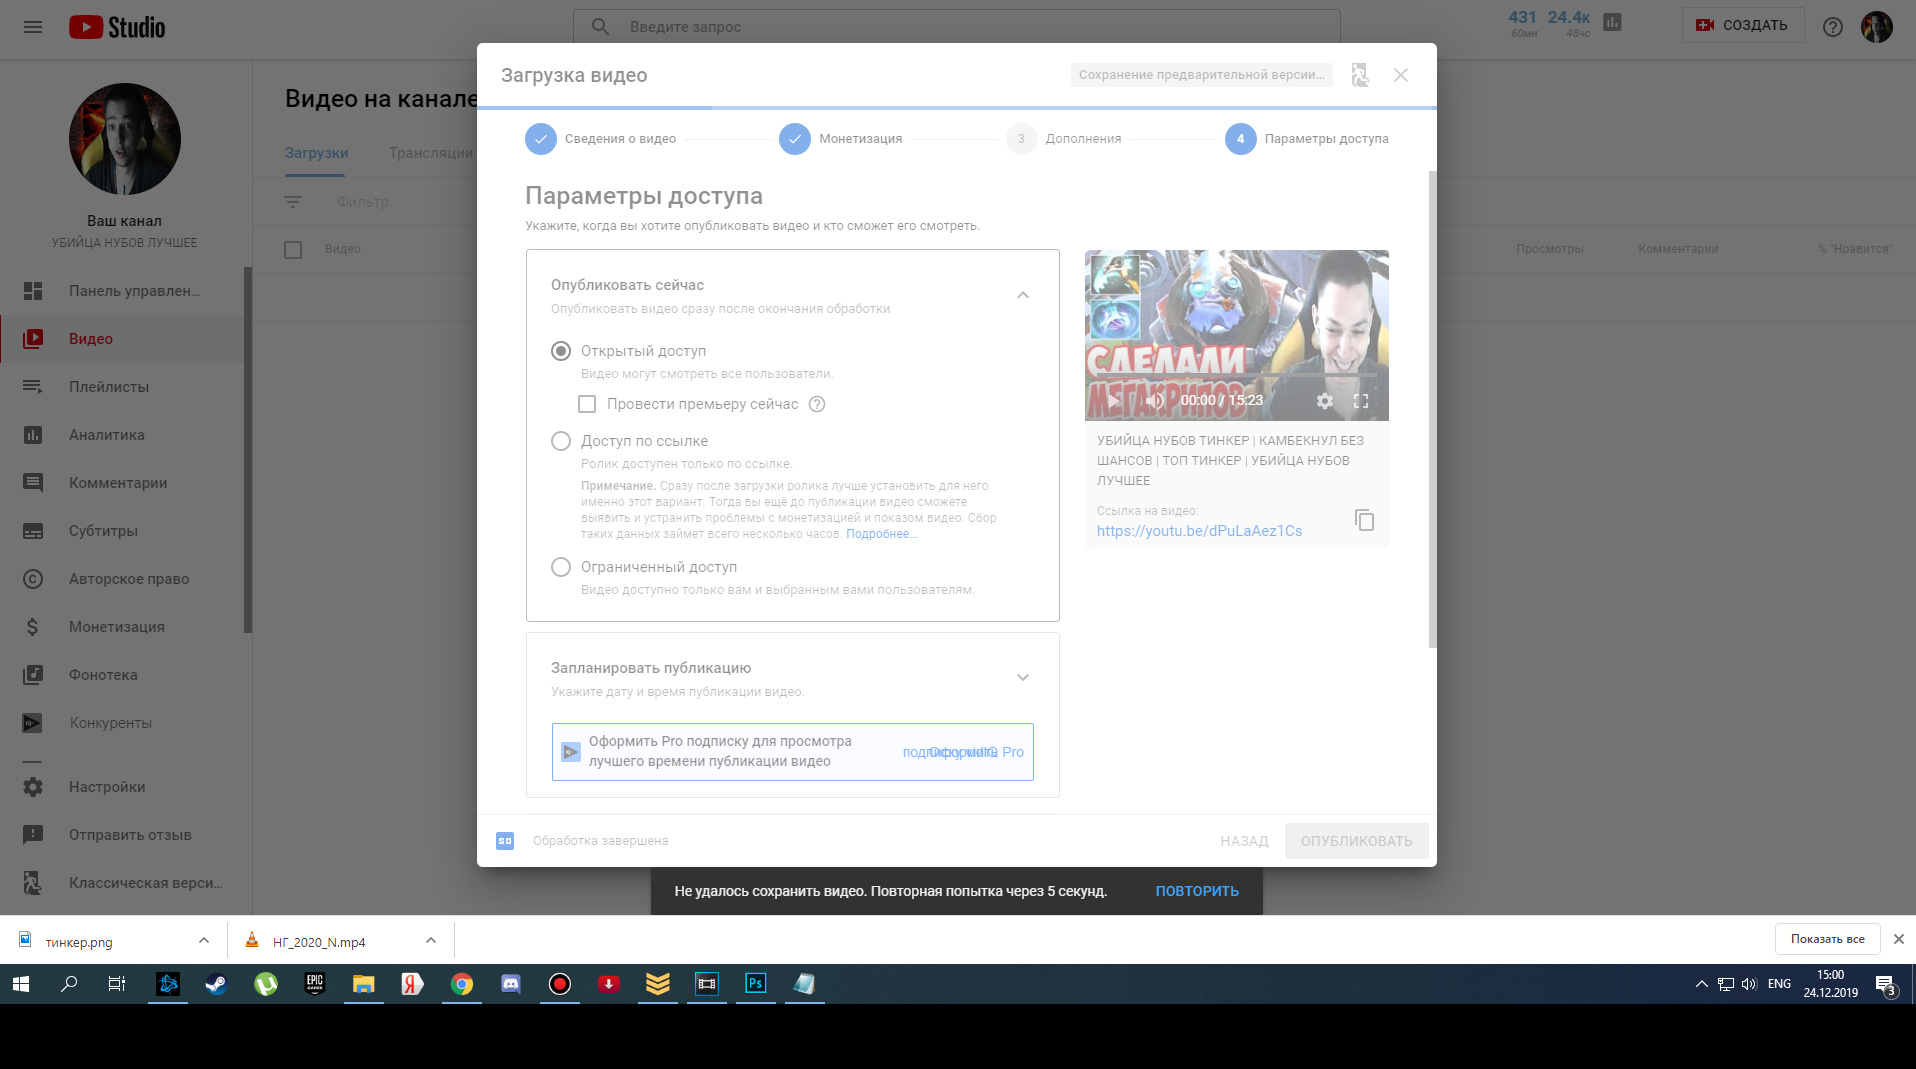Open the channel analytics bar chart icon
The height and width of the screenshot is (1069, 1916).
click(1612, 22)
